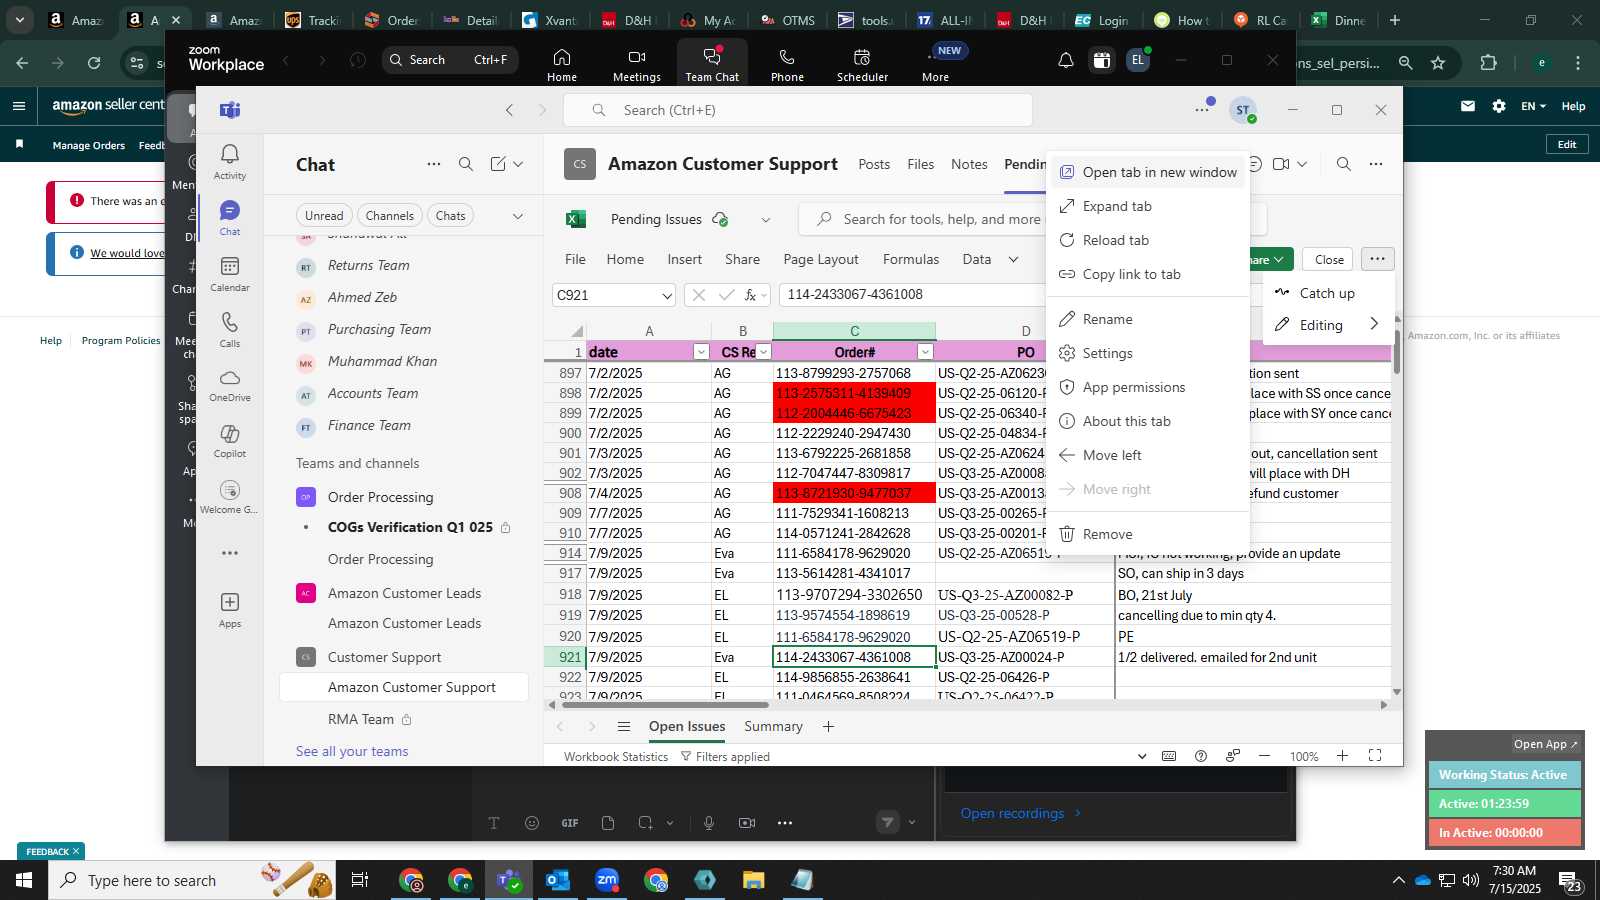This screenshot has height=900, width=1600.
Task: Open date column filter dropdown
Action: click(x=701, y=352)
